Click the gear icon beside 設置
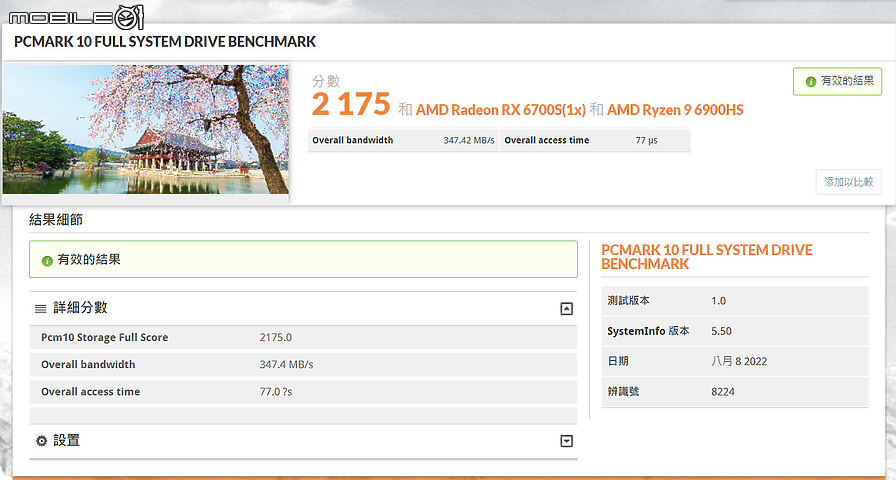The image size is (896, 480). click(x=41, y=441)
